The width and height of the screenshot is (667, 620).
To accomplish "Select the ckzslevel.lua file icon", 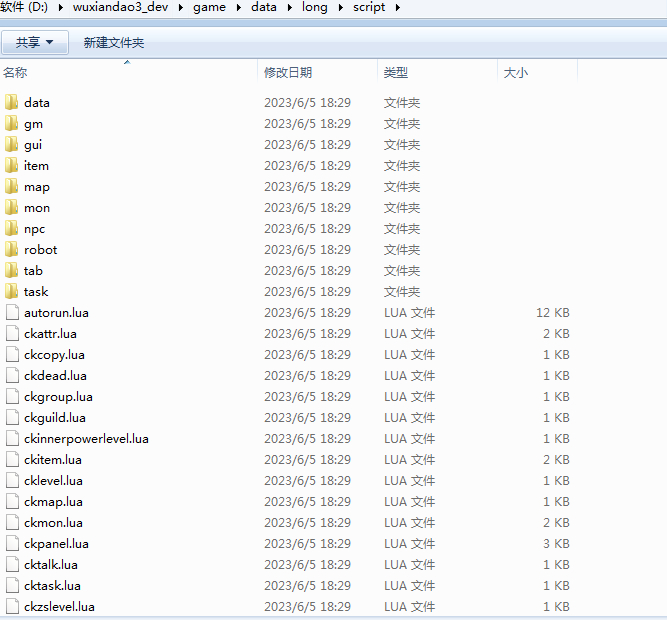I will click(x=12, y=606).
